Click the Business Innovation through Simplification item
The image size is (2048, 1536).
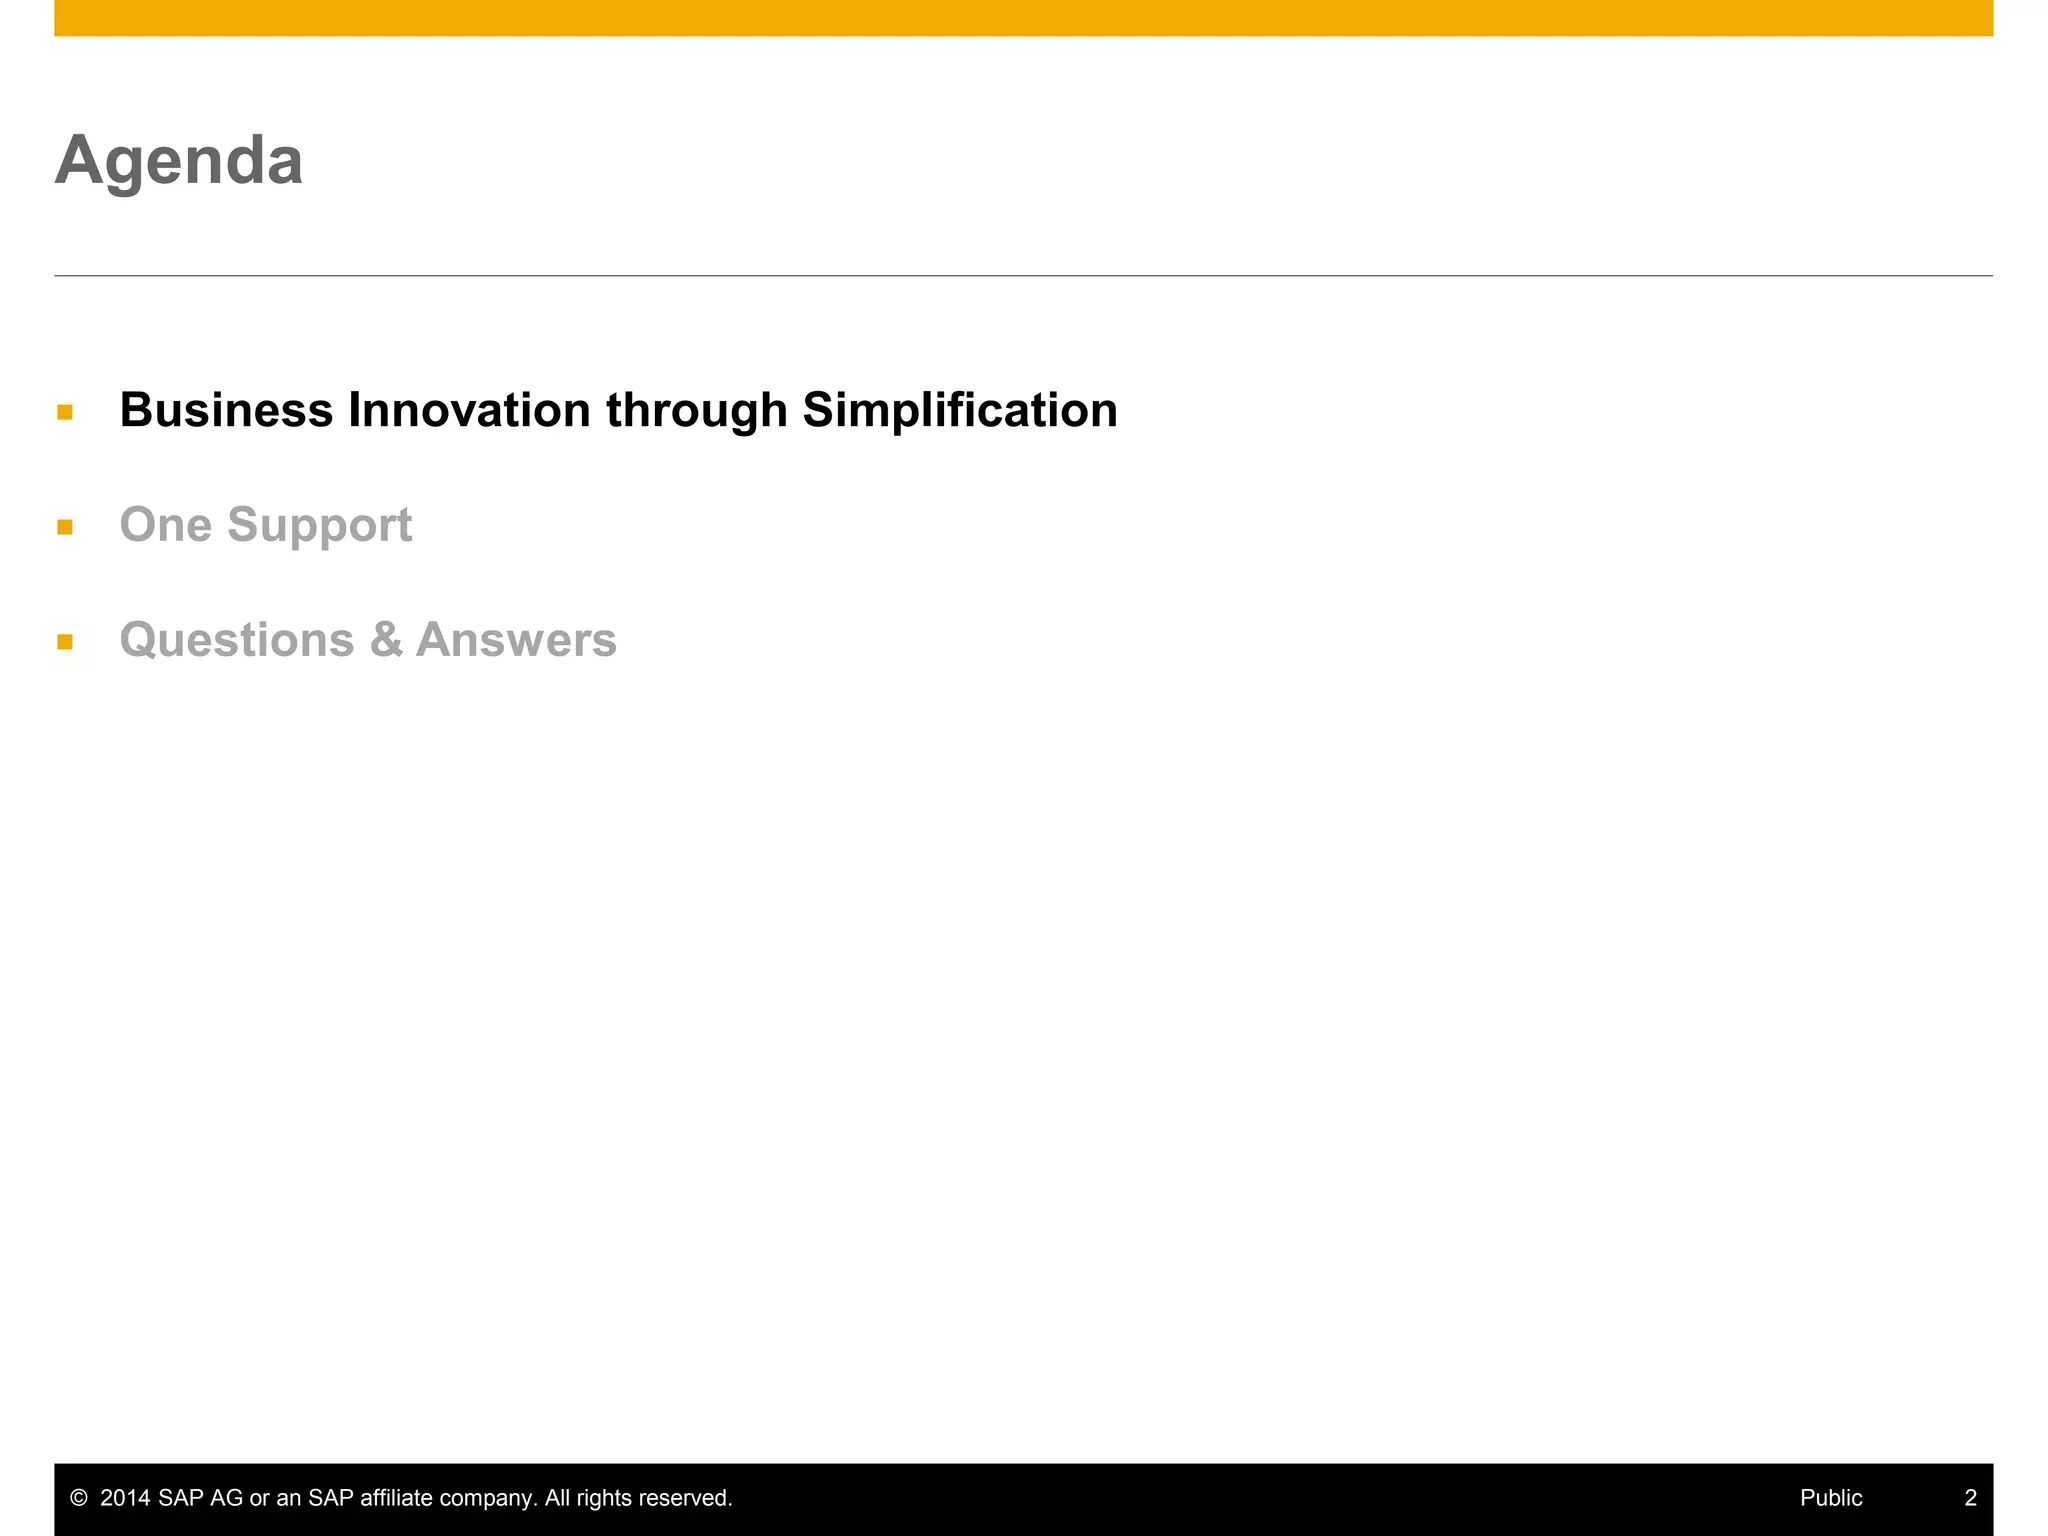(618, 410)
